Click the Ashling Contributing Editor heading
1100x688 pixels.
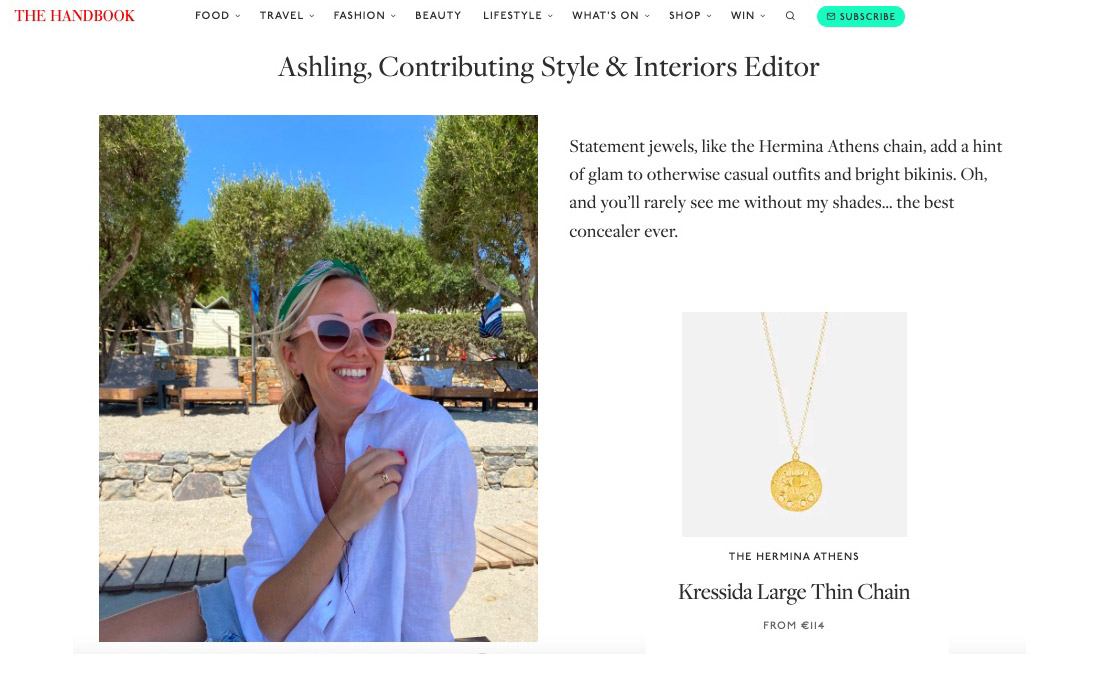[549, 67]
